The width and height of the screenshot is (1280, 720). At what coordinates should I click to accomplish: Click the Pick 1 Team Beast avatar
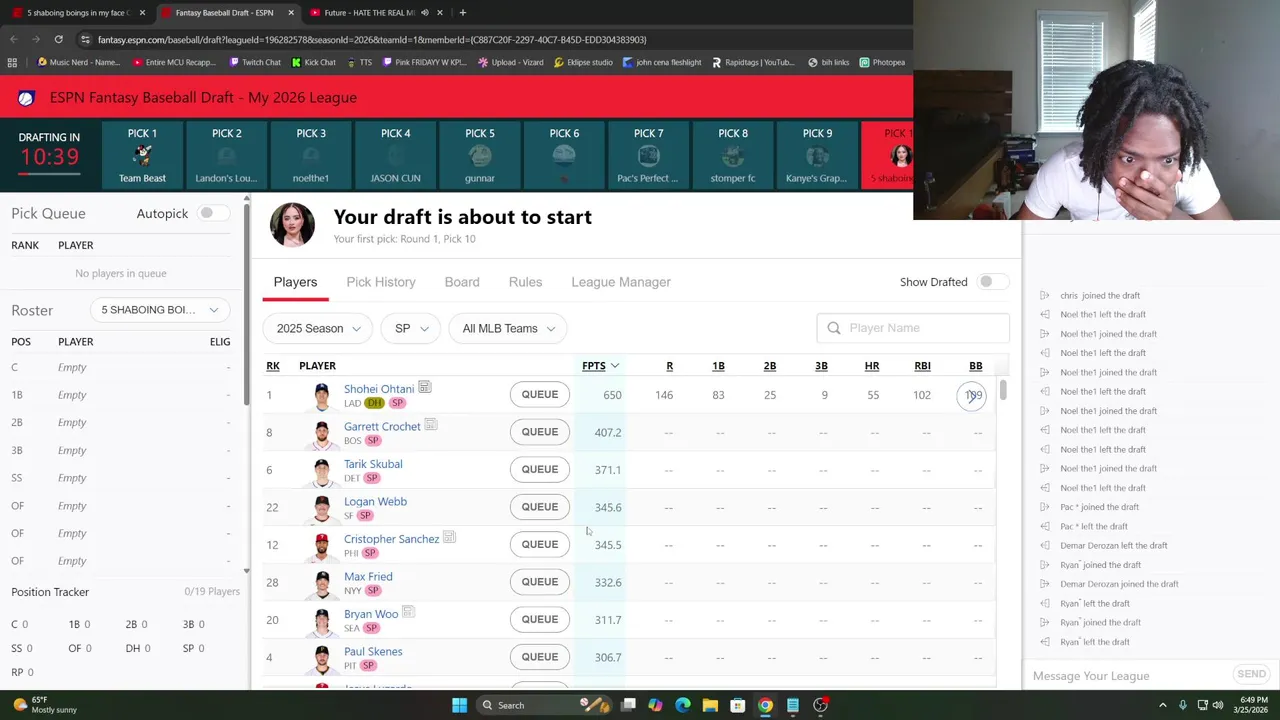(142, 155)
